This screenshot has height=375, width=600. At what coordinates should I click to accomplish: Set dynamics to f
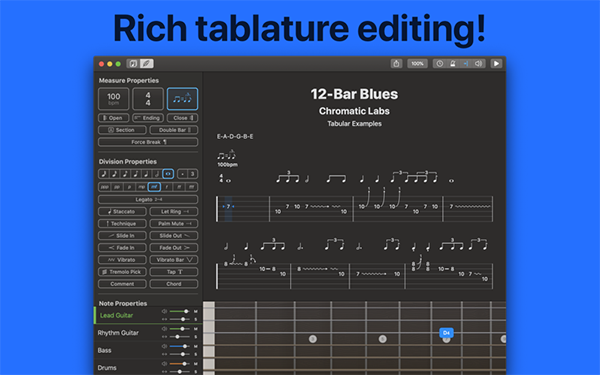tap(166, 187)
